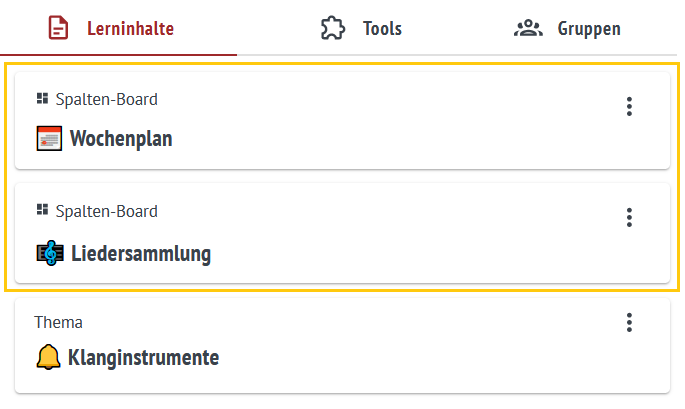Open the three-dot menu for Liedersammlung

tap(629, 217)
